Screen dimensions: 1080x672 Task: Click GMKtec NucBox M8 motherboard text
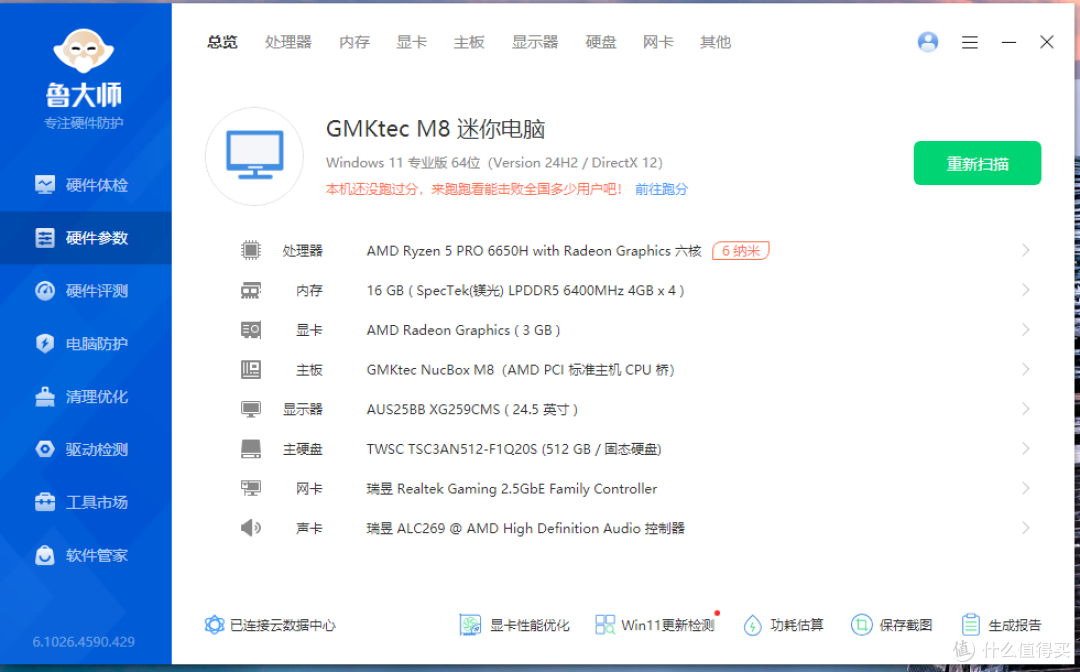(521, 370)
